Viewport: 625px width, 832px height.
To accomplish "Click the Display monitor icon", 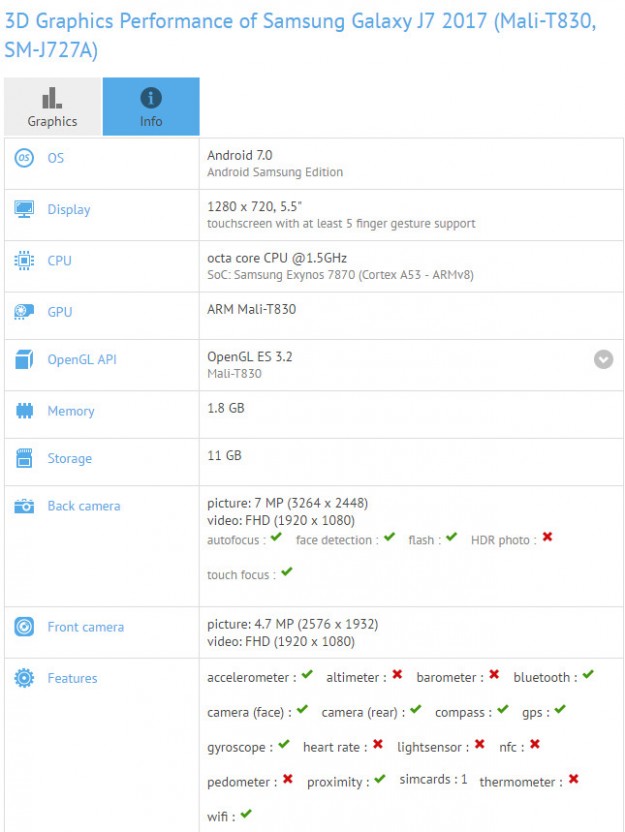I will 24,209.
